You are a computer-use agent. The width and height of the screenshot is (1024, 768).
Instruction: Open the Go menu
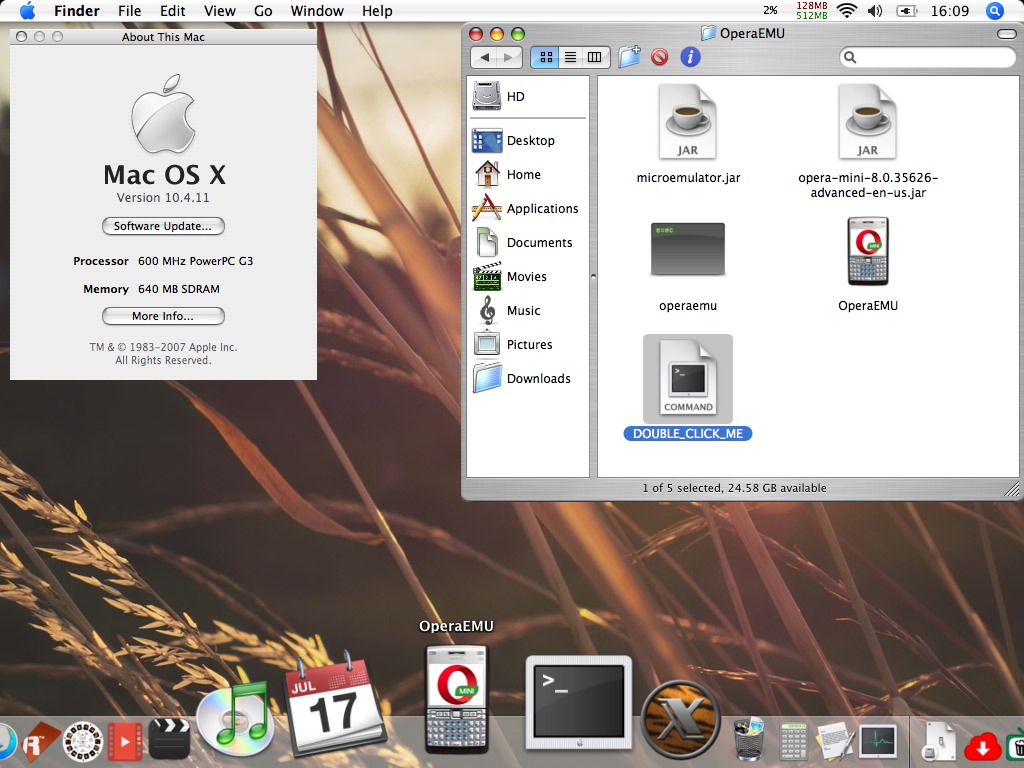(x=263, y=11)
